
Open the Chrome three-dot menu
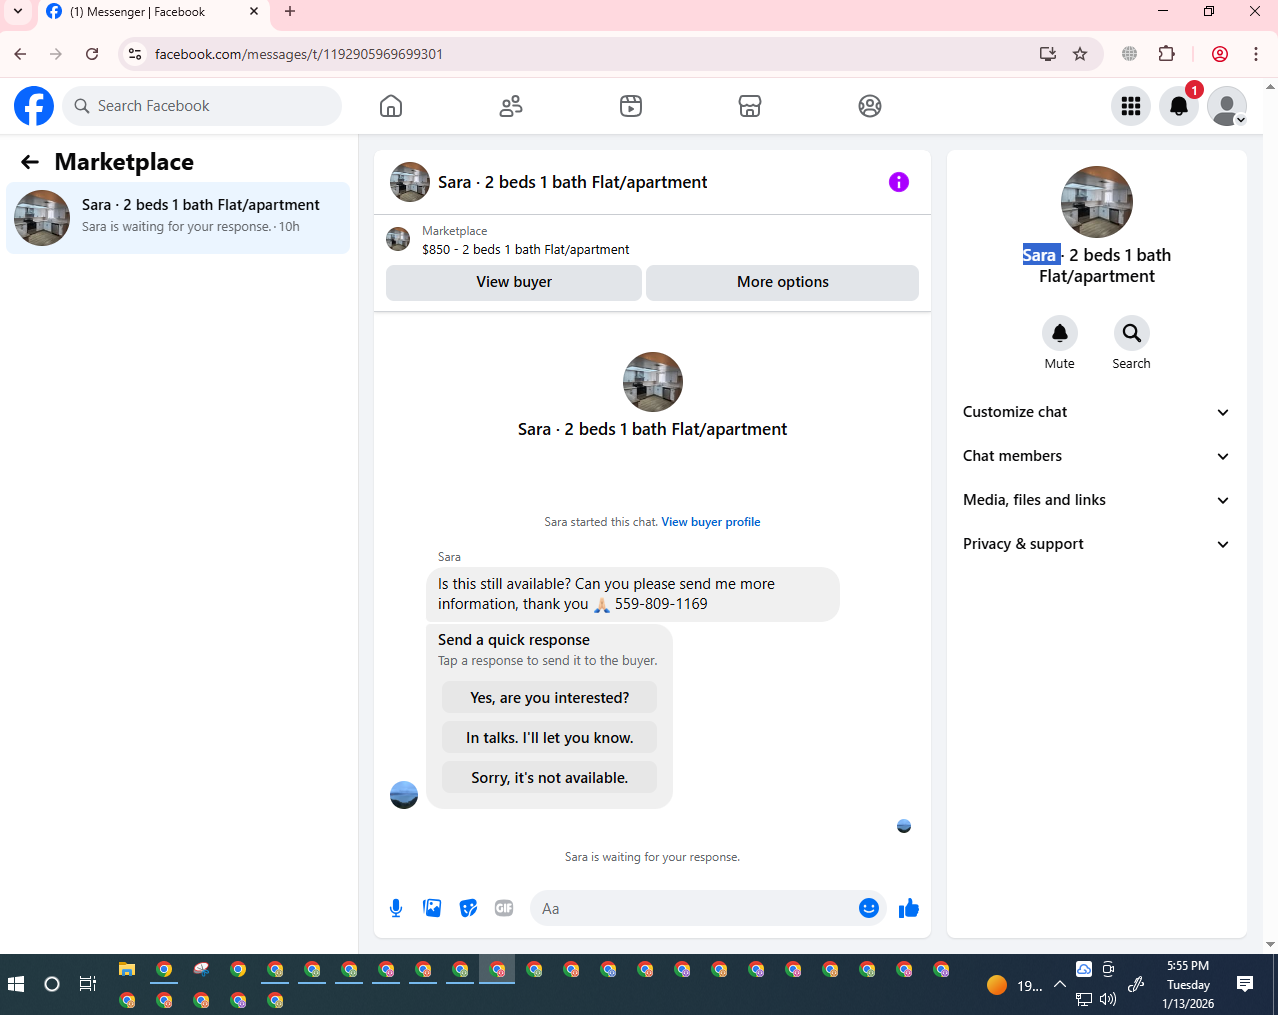(x=1256, y=54)
